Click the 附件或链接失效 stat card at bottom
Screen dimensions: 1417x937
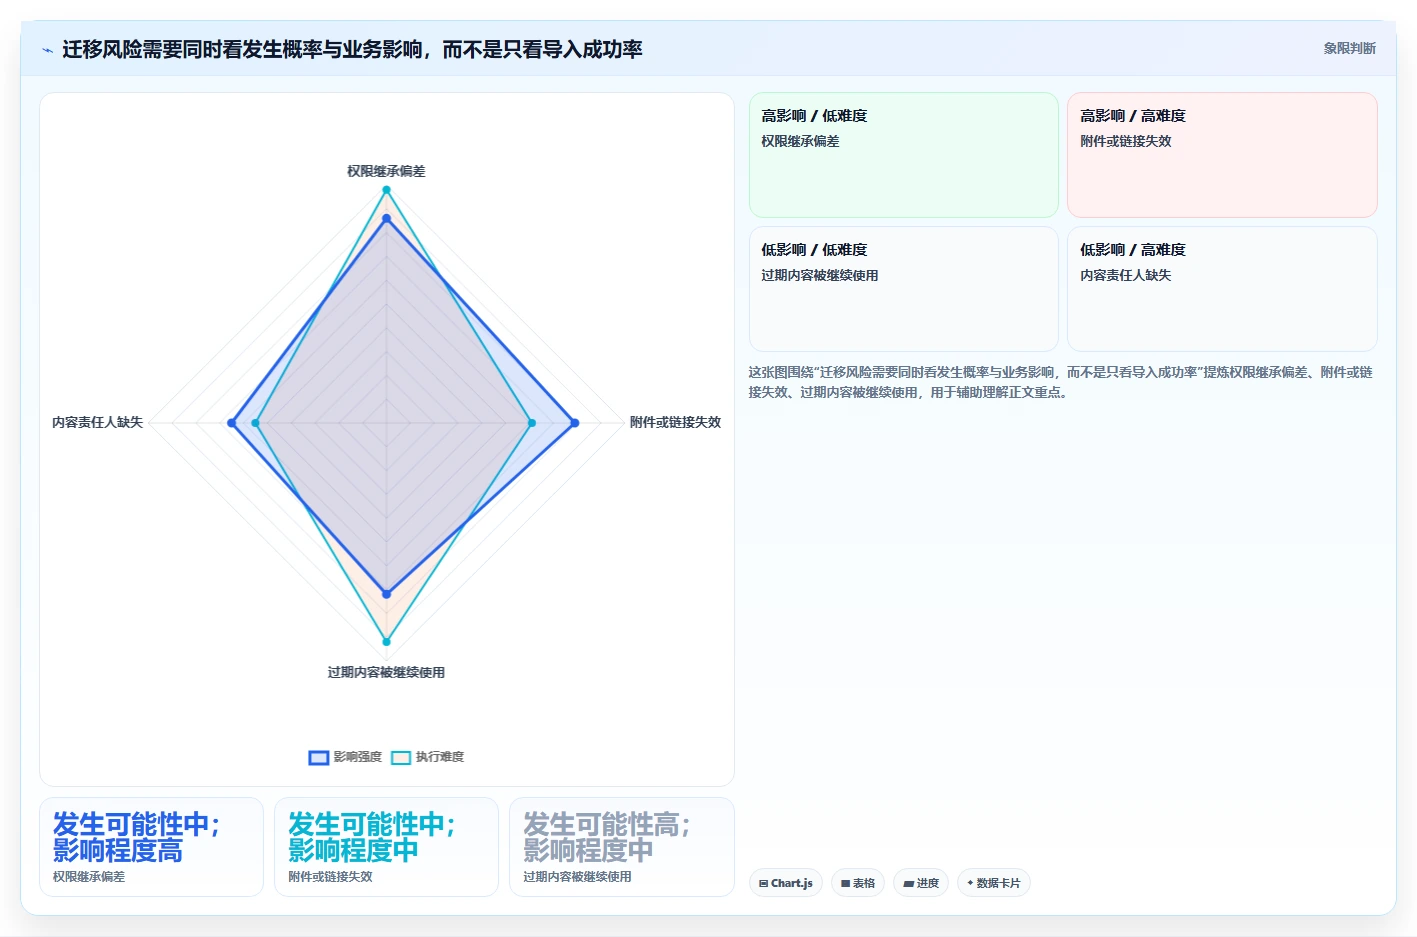click(386, 847)
